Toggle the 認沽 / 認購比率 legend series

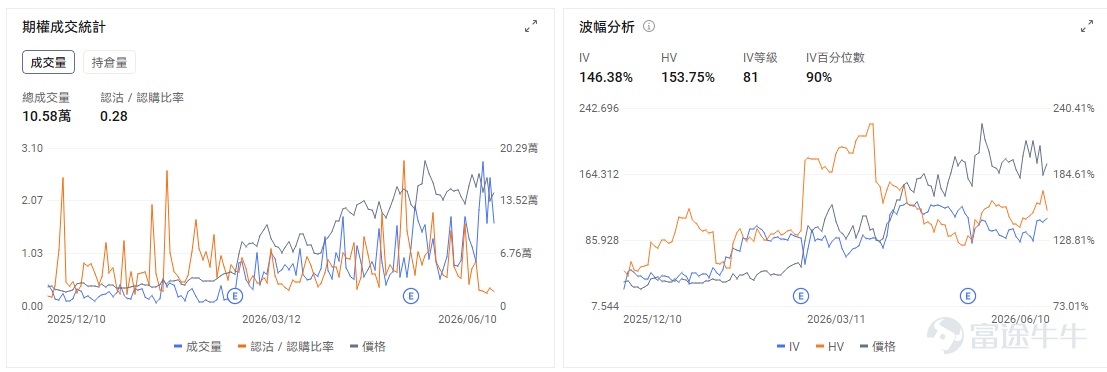pyautogui.click(x=286, y=347)
